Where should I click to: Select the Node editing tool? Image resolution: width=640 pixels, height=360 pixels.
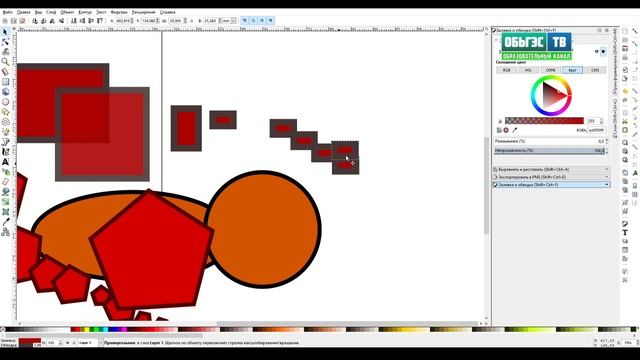(x=5, y=42)
